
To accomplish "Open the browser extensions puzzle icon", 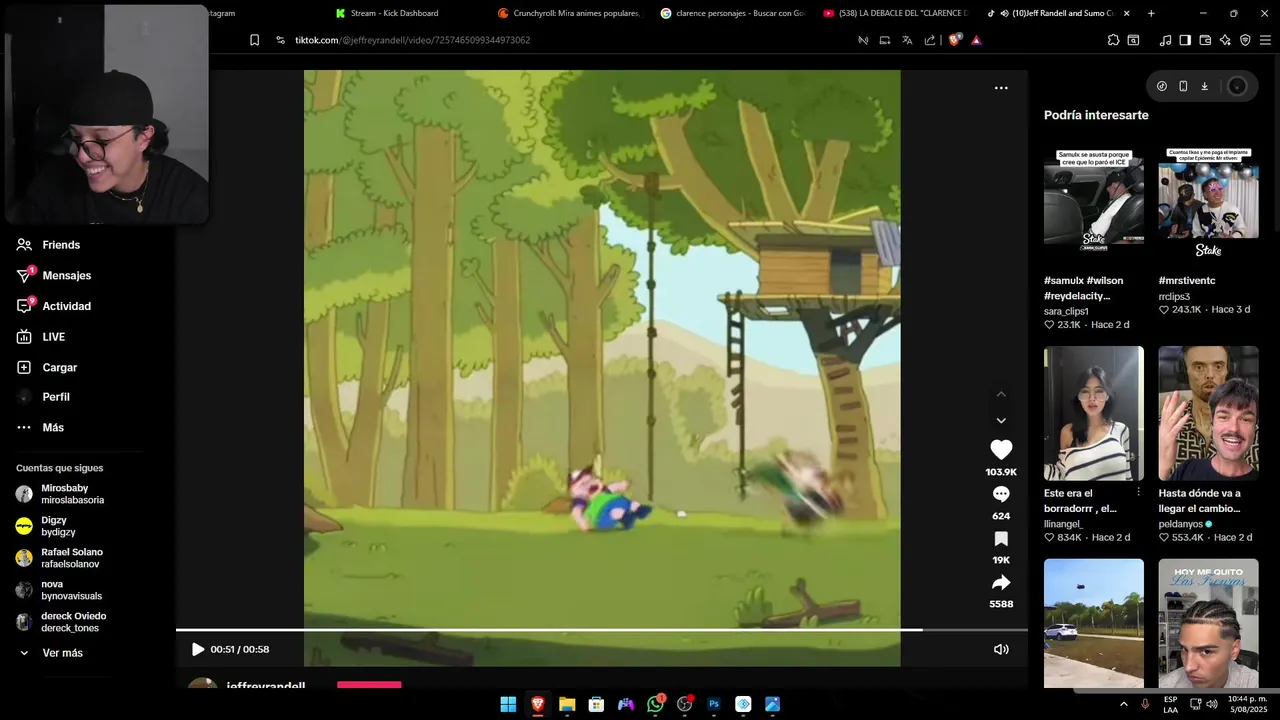I will pos(1113,40).
